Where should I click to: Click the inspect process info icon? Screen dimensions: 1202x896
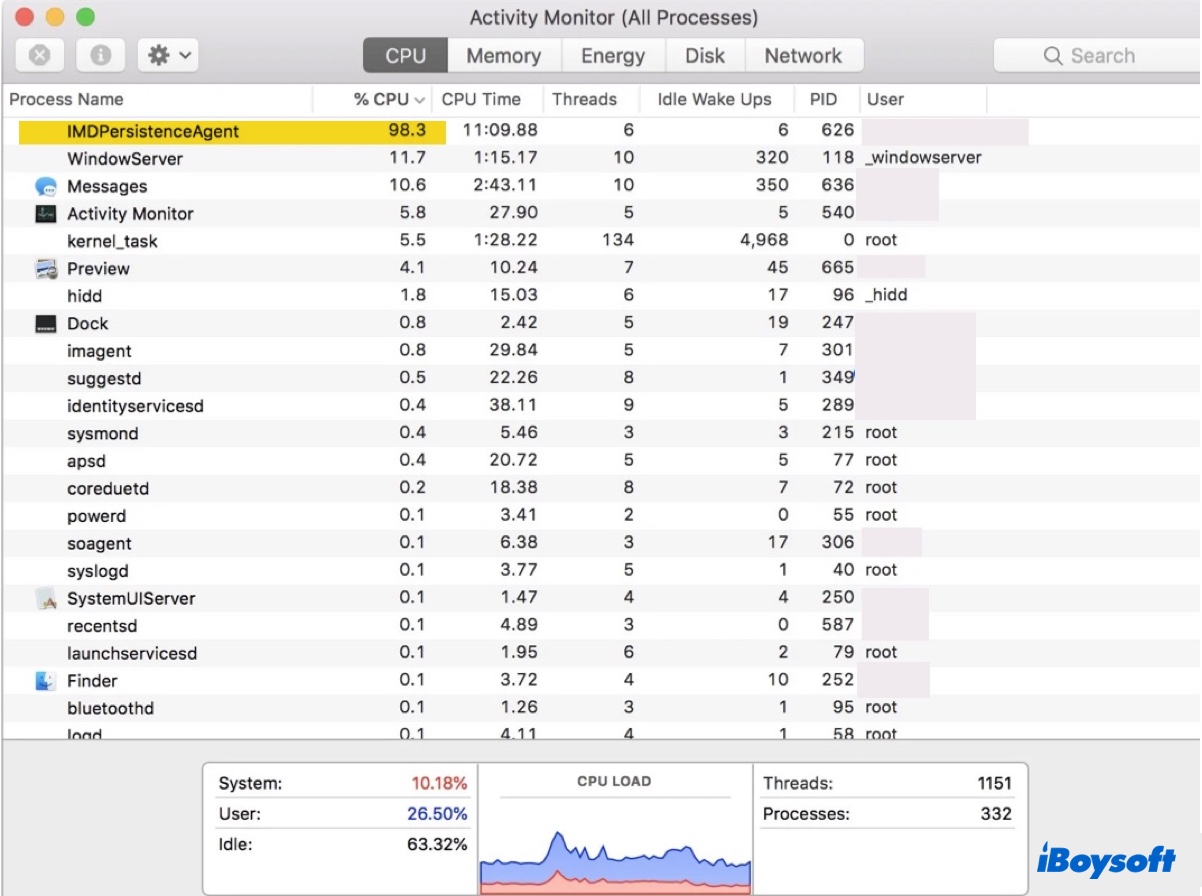pyautogui.click(x=100, y=55)
